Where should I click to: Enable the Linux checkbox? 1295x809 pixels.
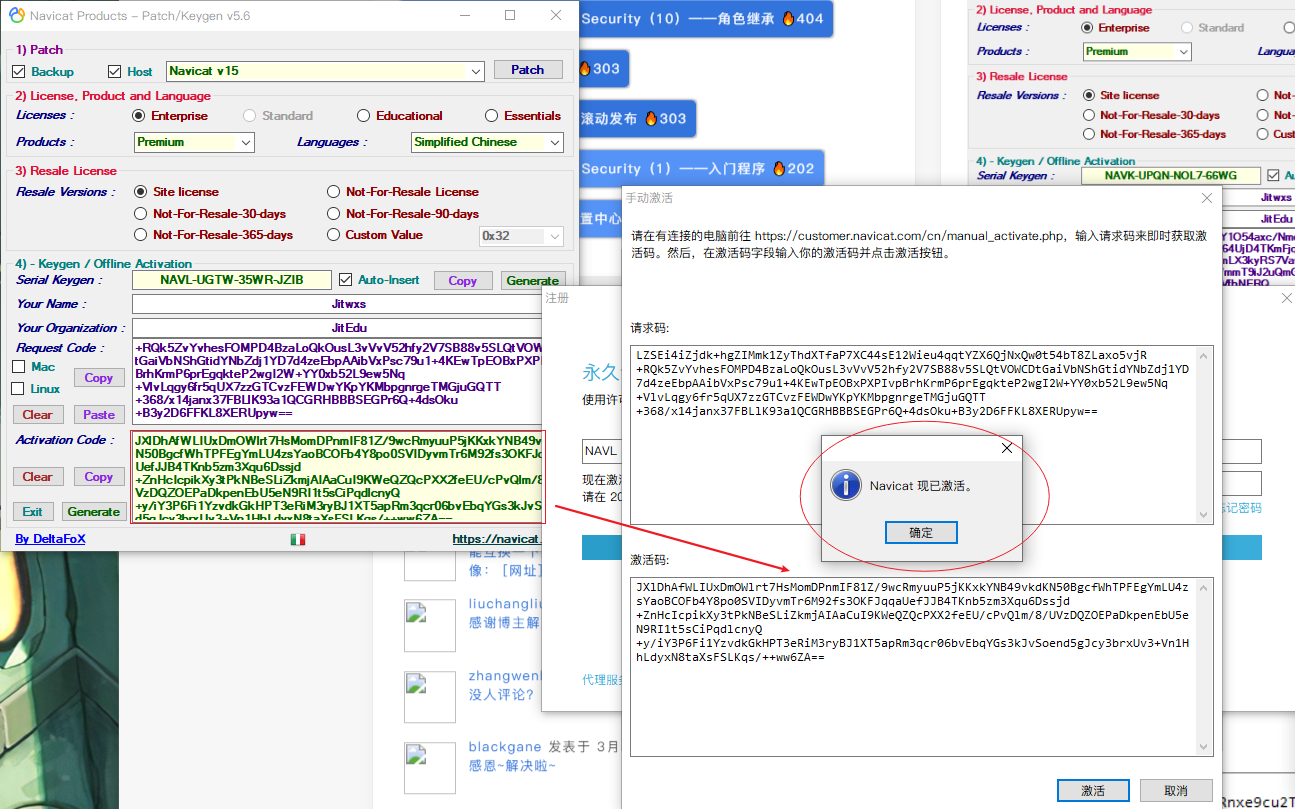(18, 389)
